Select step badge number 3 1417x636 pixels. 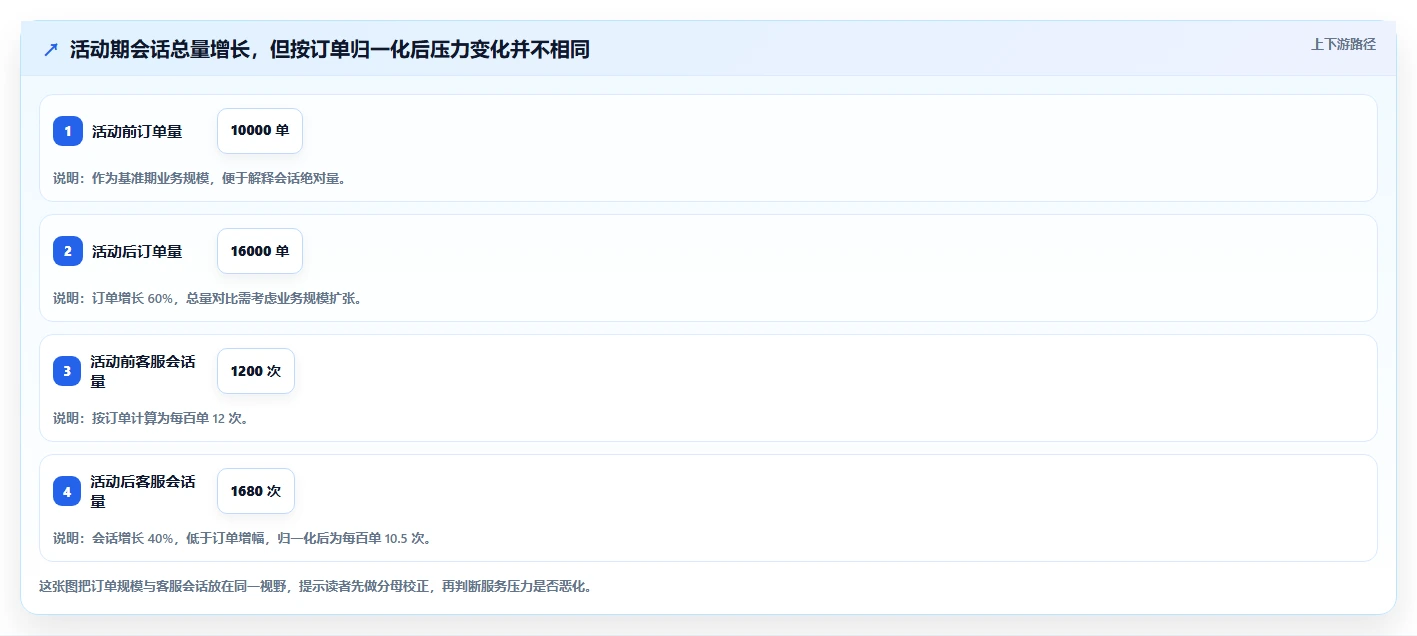coord(68,371)
